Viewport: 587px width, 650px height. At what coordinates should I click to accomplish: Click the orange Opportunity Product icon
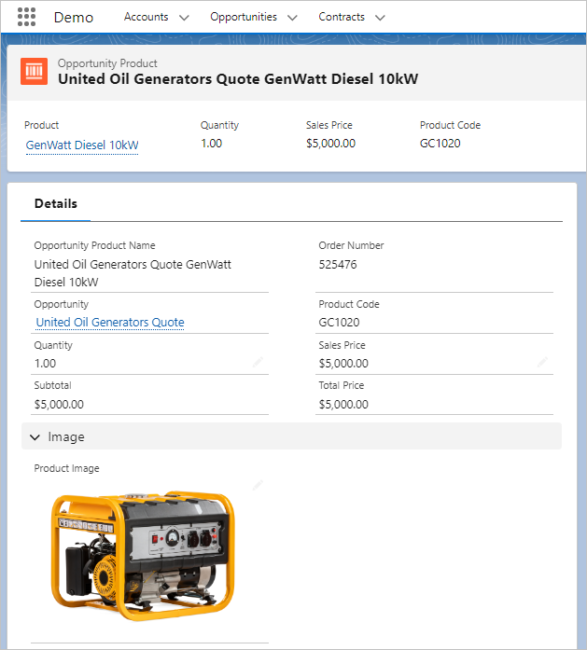[x=34, y=71]
